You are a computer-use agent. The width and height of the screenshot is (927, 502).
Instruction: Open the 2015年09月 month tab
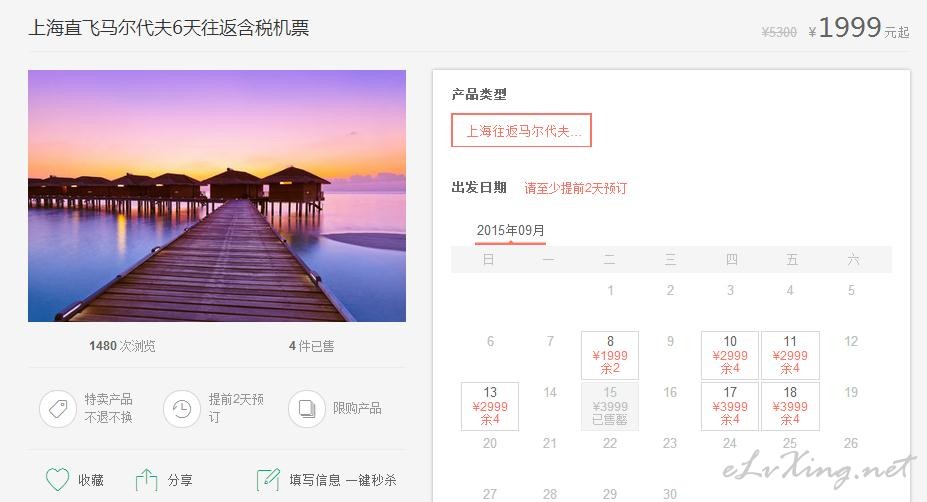click(x=511, y=231)
